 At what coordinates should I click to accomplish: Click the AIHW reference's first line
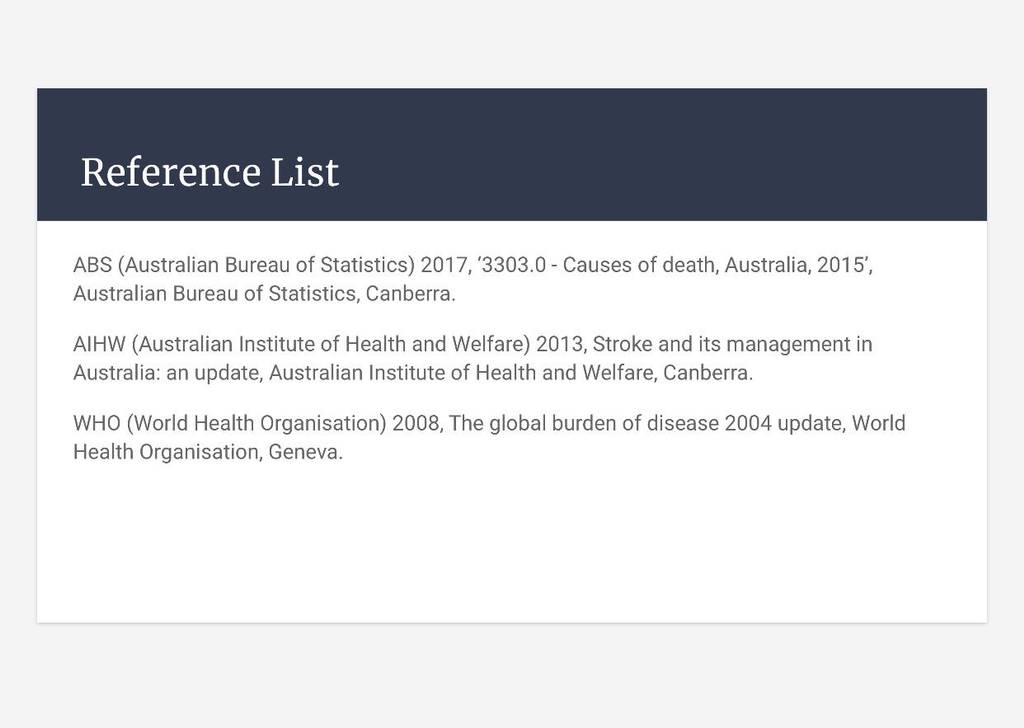point(473,344)
